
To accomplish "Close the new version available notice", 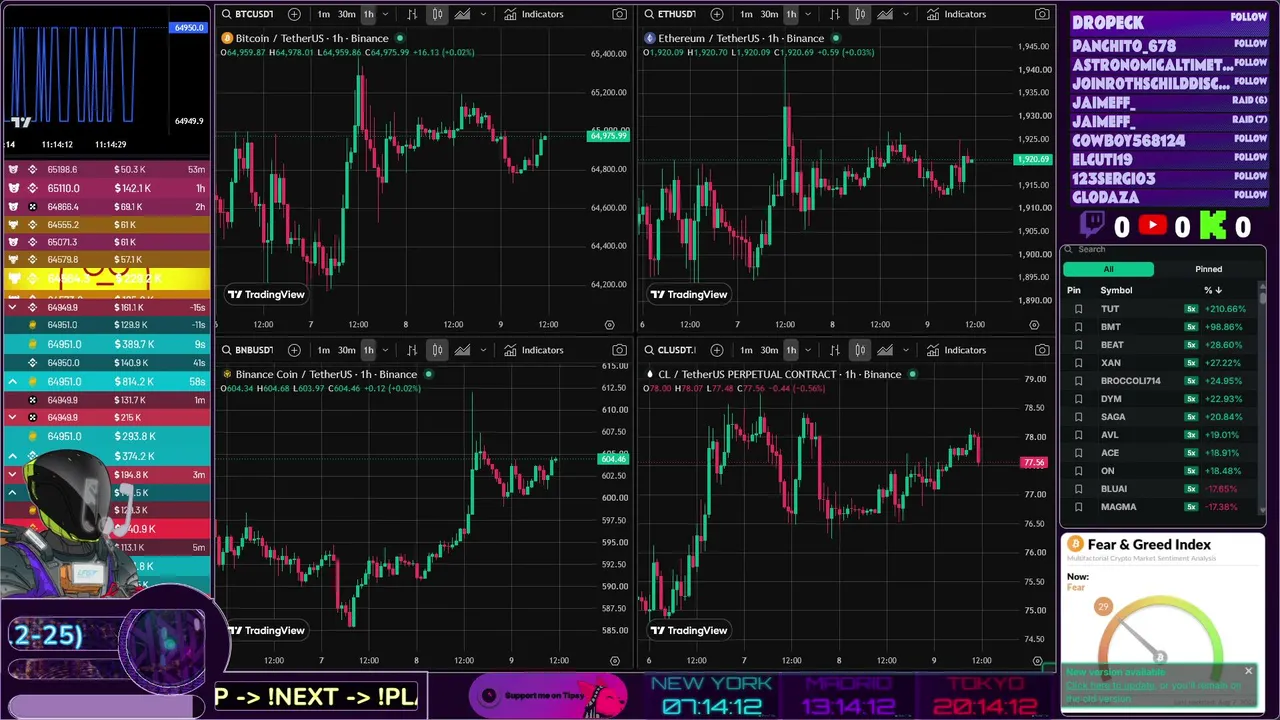I will (1248, 671).
